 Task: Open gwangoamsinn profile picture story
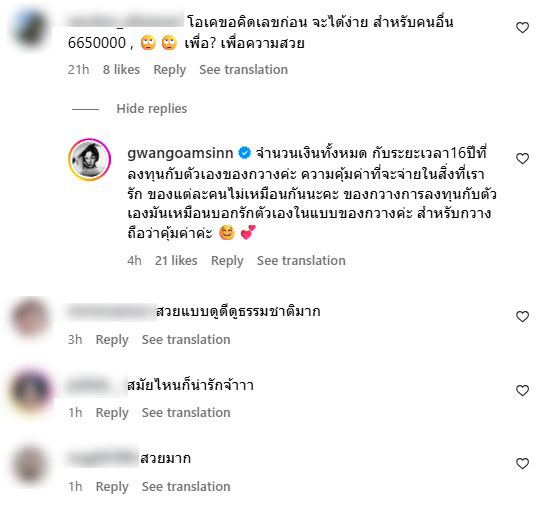click(90, 160)
